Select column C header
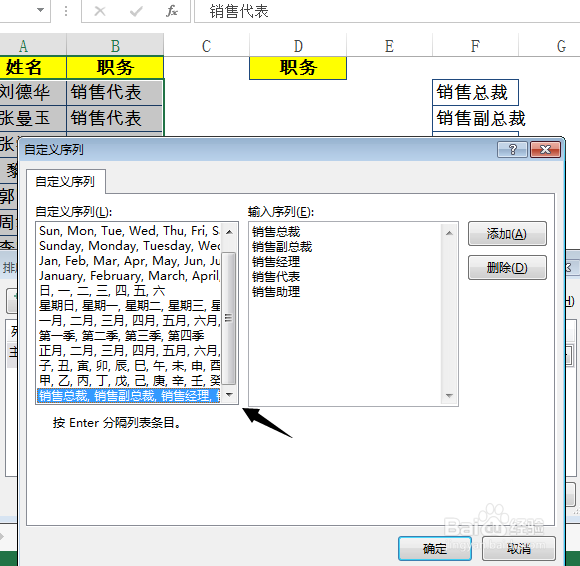Screen dimensions: 580x566 206,46
